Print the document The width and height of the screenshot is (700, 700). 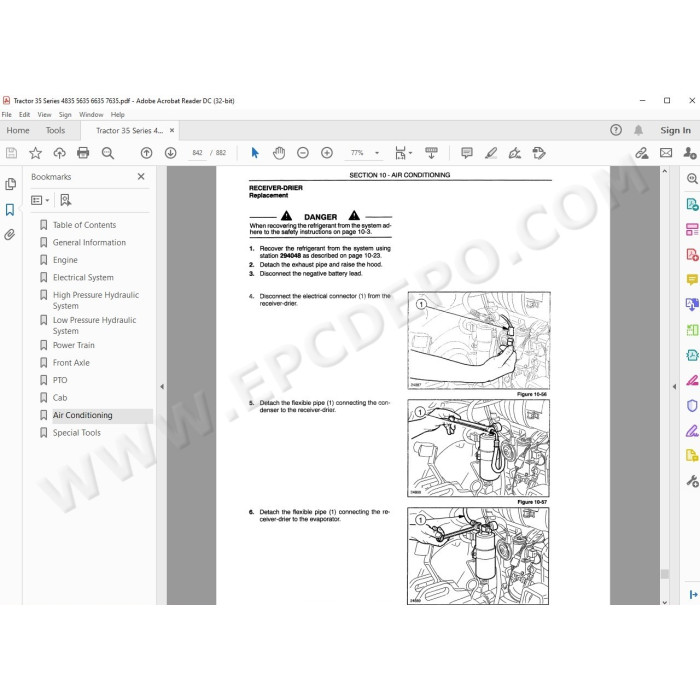[x=83, y=153]
